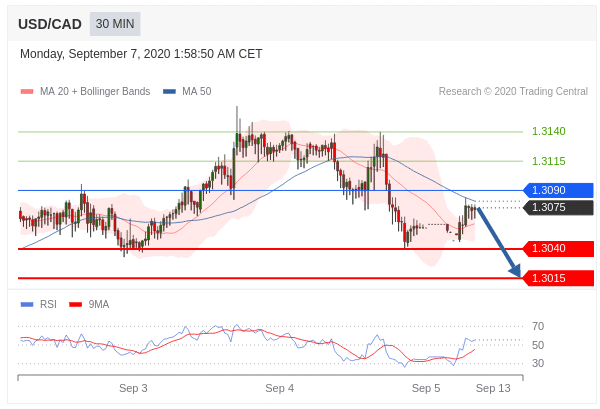Click the MA 50 blue legend swatch
Viewport: 600px width, 409px height.
[169, 91]
